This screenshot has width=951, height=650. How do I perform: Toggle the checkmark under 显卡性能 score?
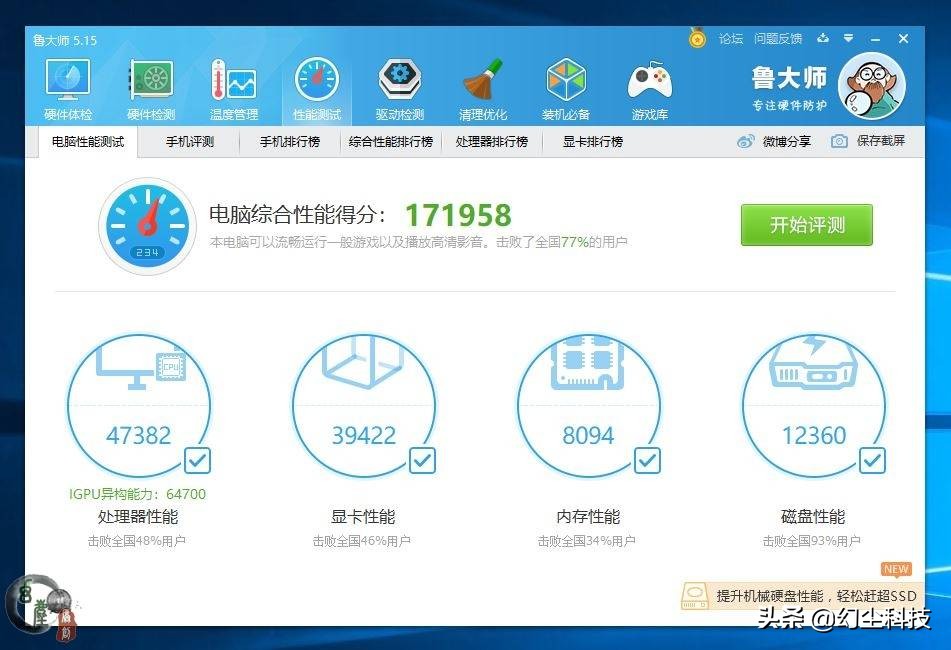(x=422, y=461)
